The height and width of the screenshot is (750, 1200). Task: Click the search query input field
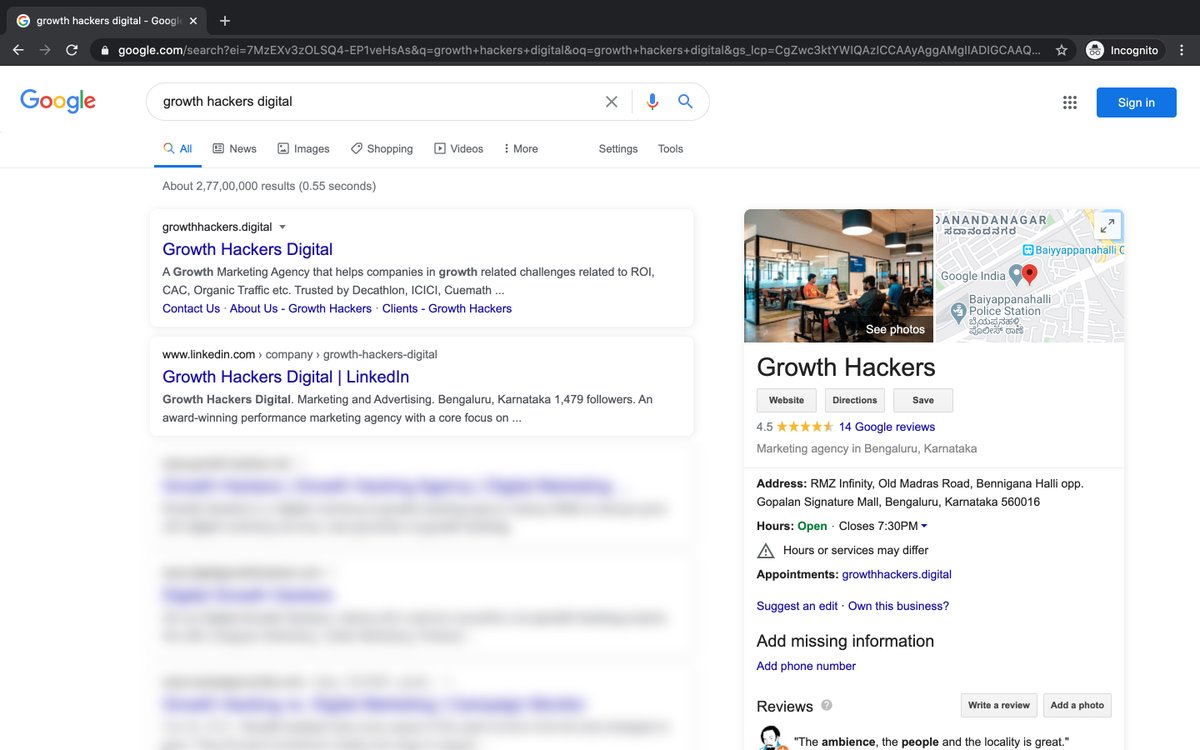pos(380,101)
